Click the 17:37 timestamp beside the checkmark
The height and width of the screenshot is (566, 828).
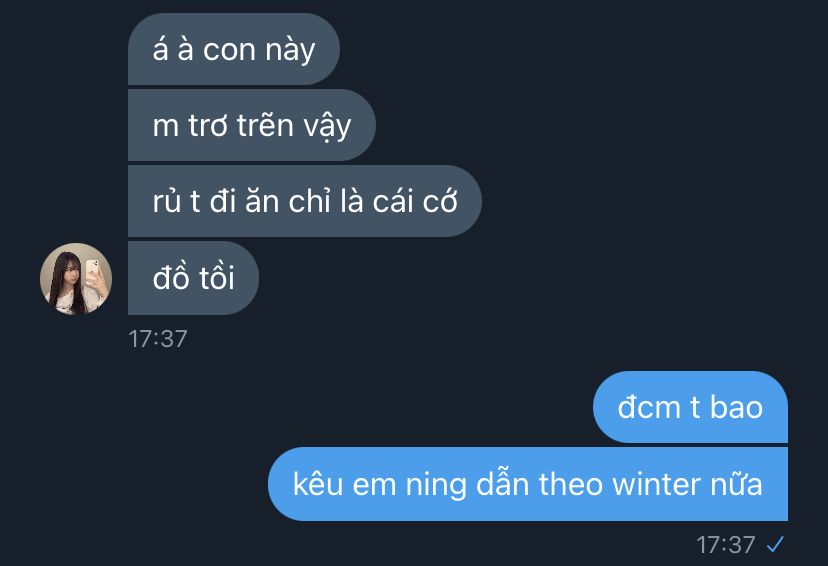(x=726, y=545)
